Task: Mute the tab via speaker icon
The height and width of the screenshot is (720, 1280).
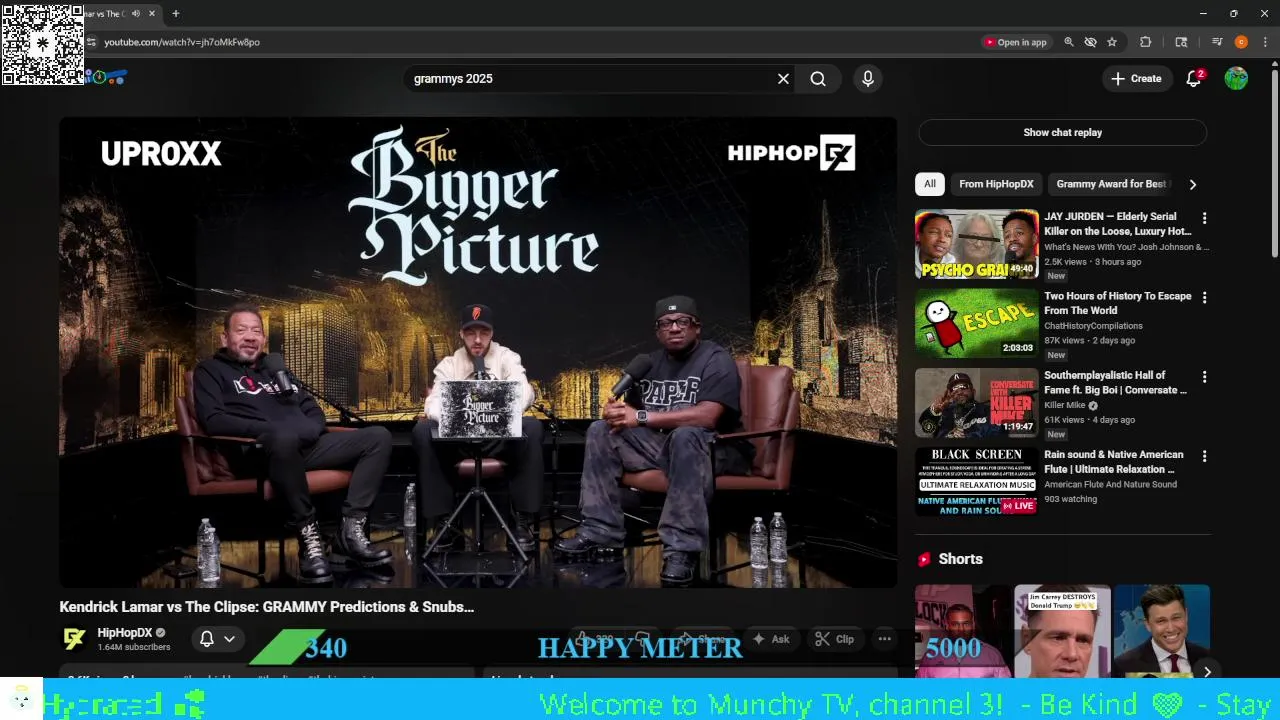Action: 135,14
